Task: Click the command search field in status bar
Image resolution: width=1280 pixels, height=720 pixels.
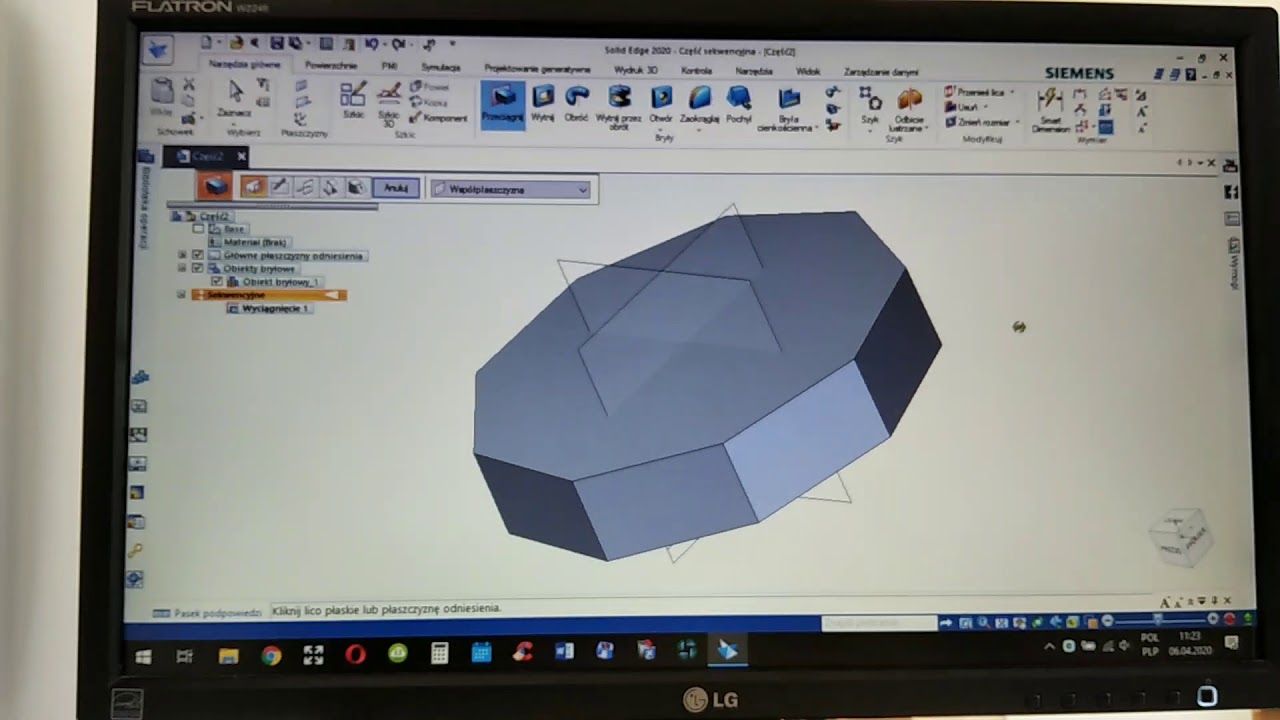Action: click(879, 623)
